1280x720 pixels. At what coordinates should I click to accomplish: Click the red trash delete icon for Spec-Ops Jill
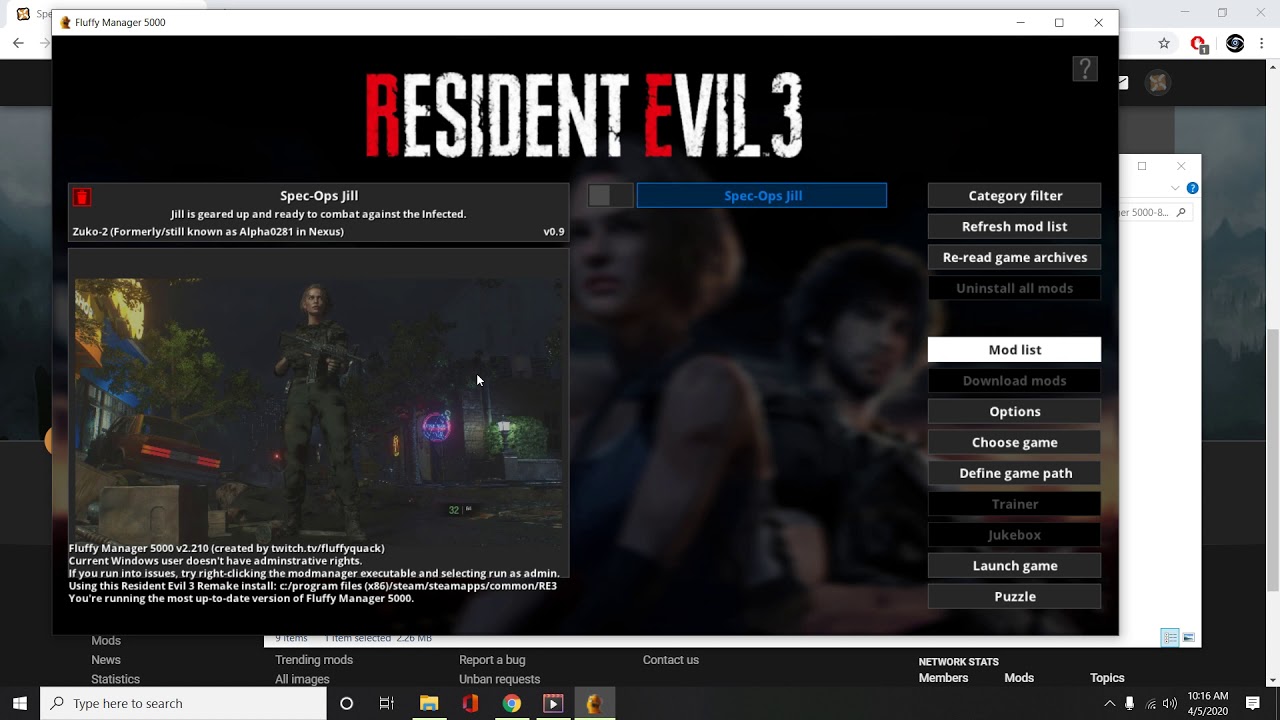coord(82,198)
